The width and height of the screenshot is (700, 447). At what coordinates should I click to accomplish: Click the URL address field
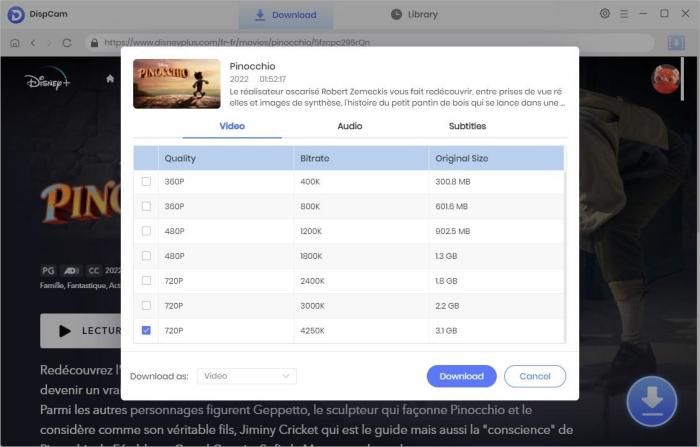point(370,43)
